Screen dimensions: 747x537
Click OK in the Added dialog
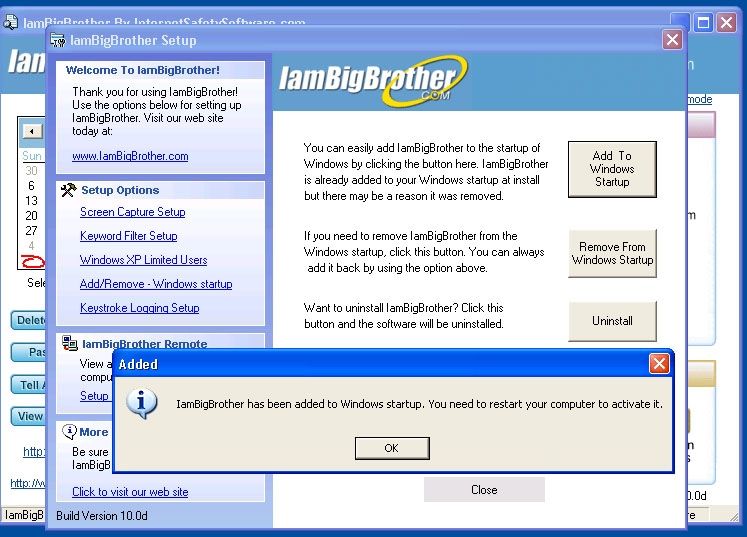coord(392,448)
